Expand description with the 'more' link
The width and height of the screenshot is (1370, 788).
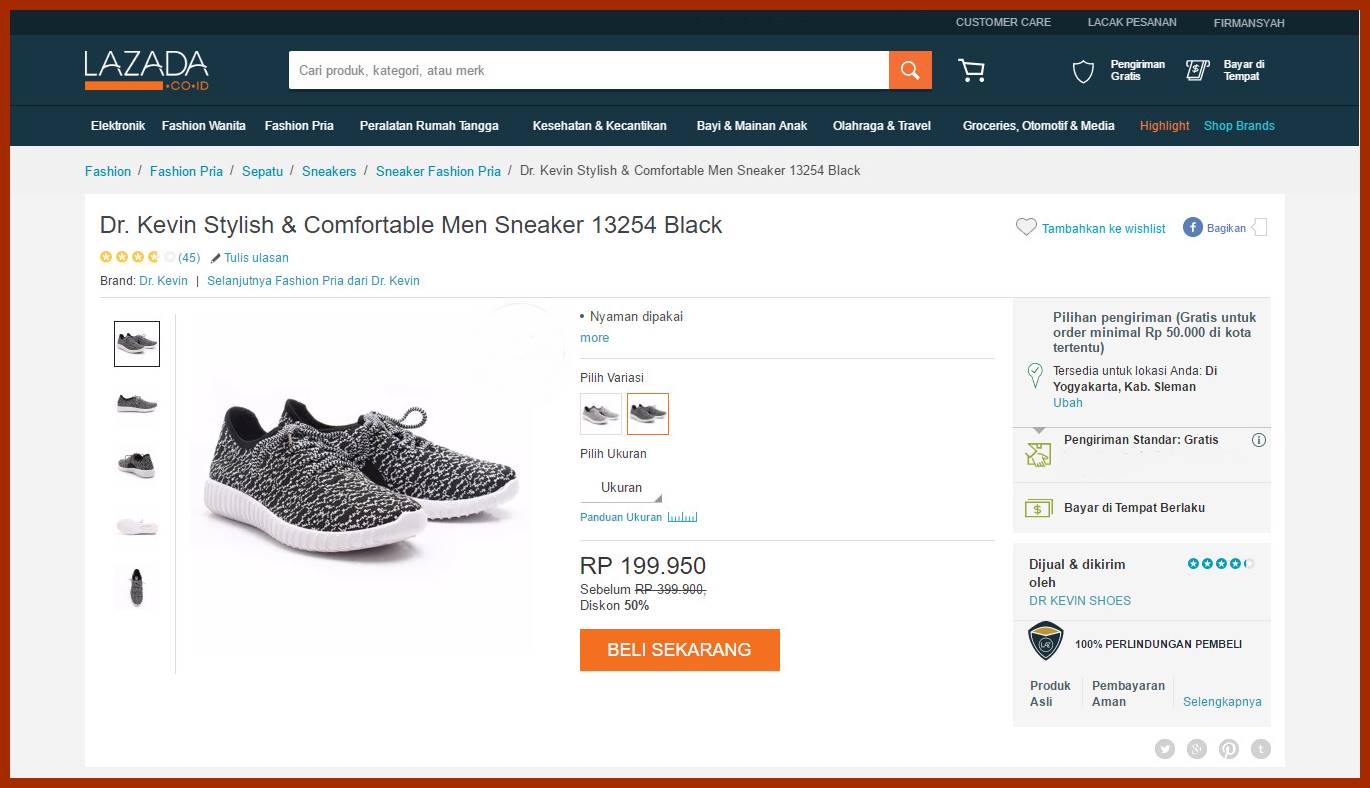point(594,338)
